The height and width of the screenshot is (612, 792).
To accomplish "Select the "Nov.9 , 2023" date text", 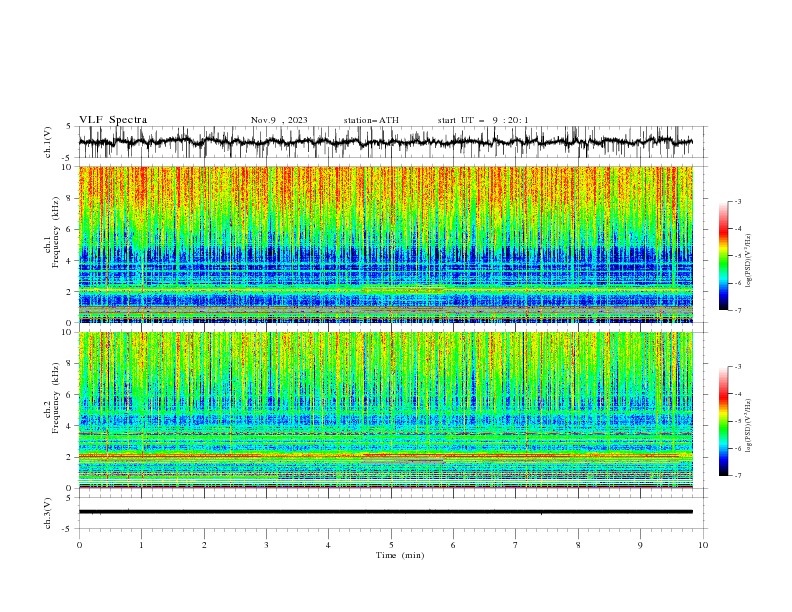I will pyautogui.click(x=279, y=120).
